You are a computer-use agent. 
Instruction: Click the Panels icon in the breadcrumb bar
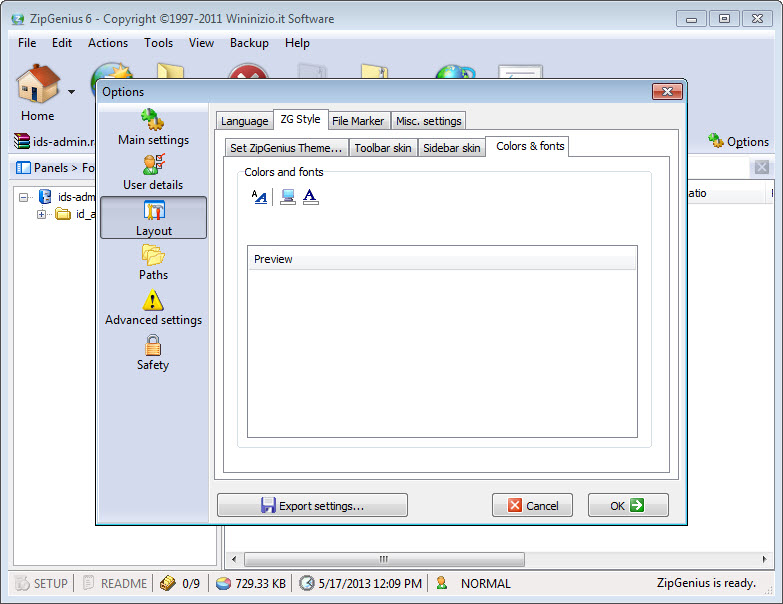[23, 168]
